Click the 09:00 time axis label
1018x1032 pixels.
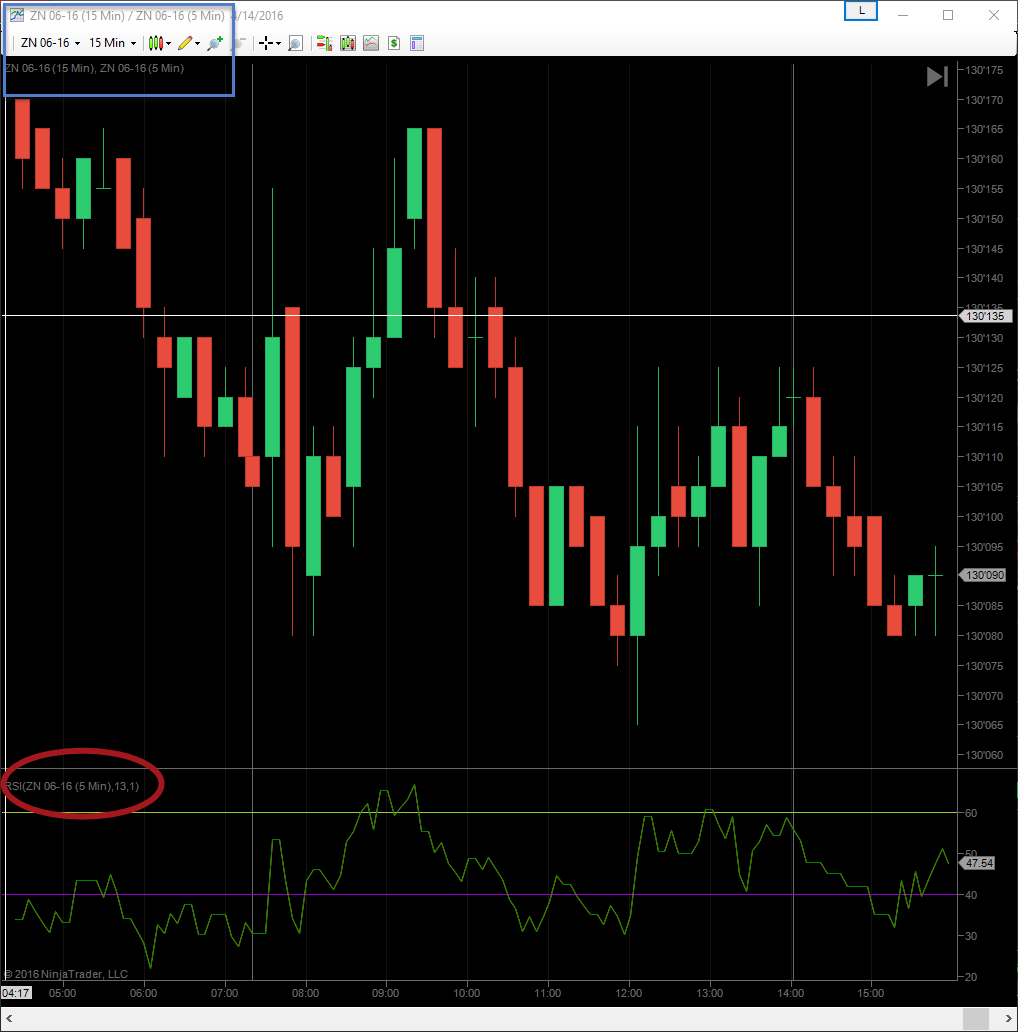[386, 993]
